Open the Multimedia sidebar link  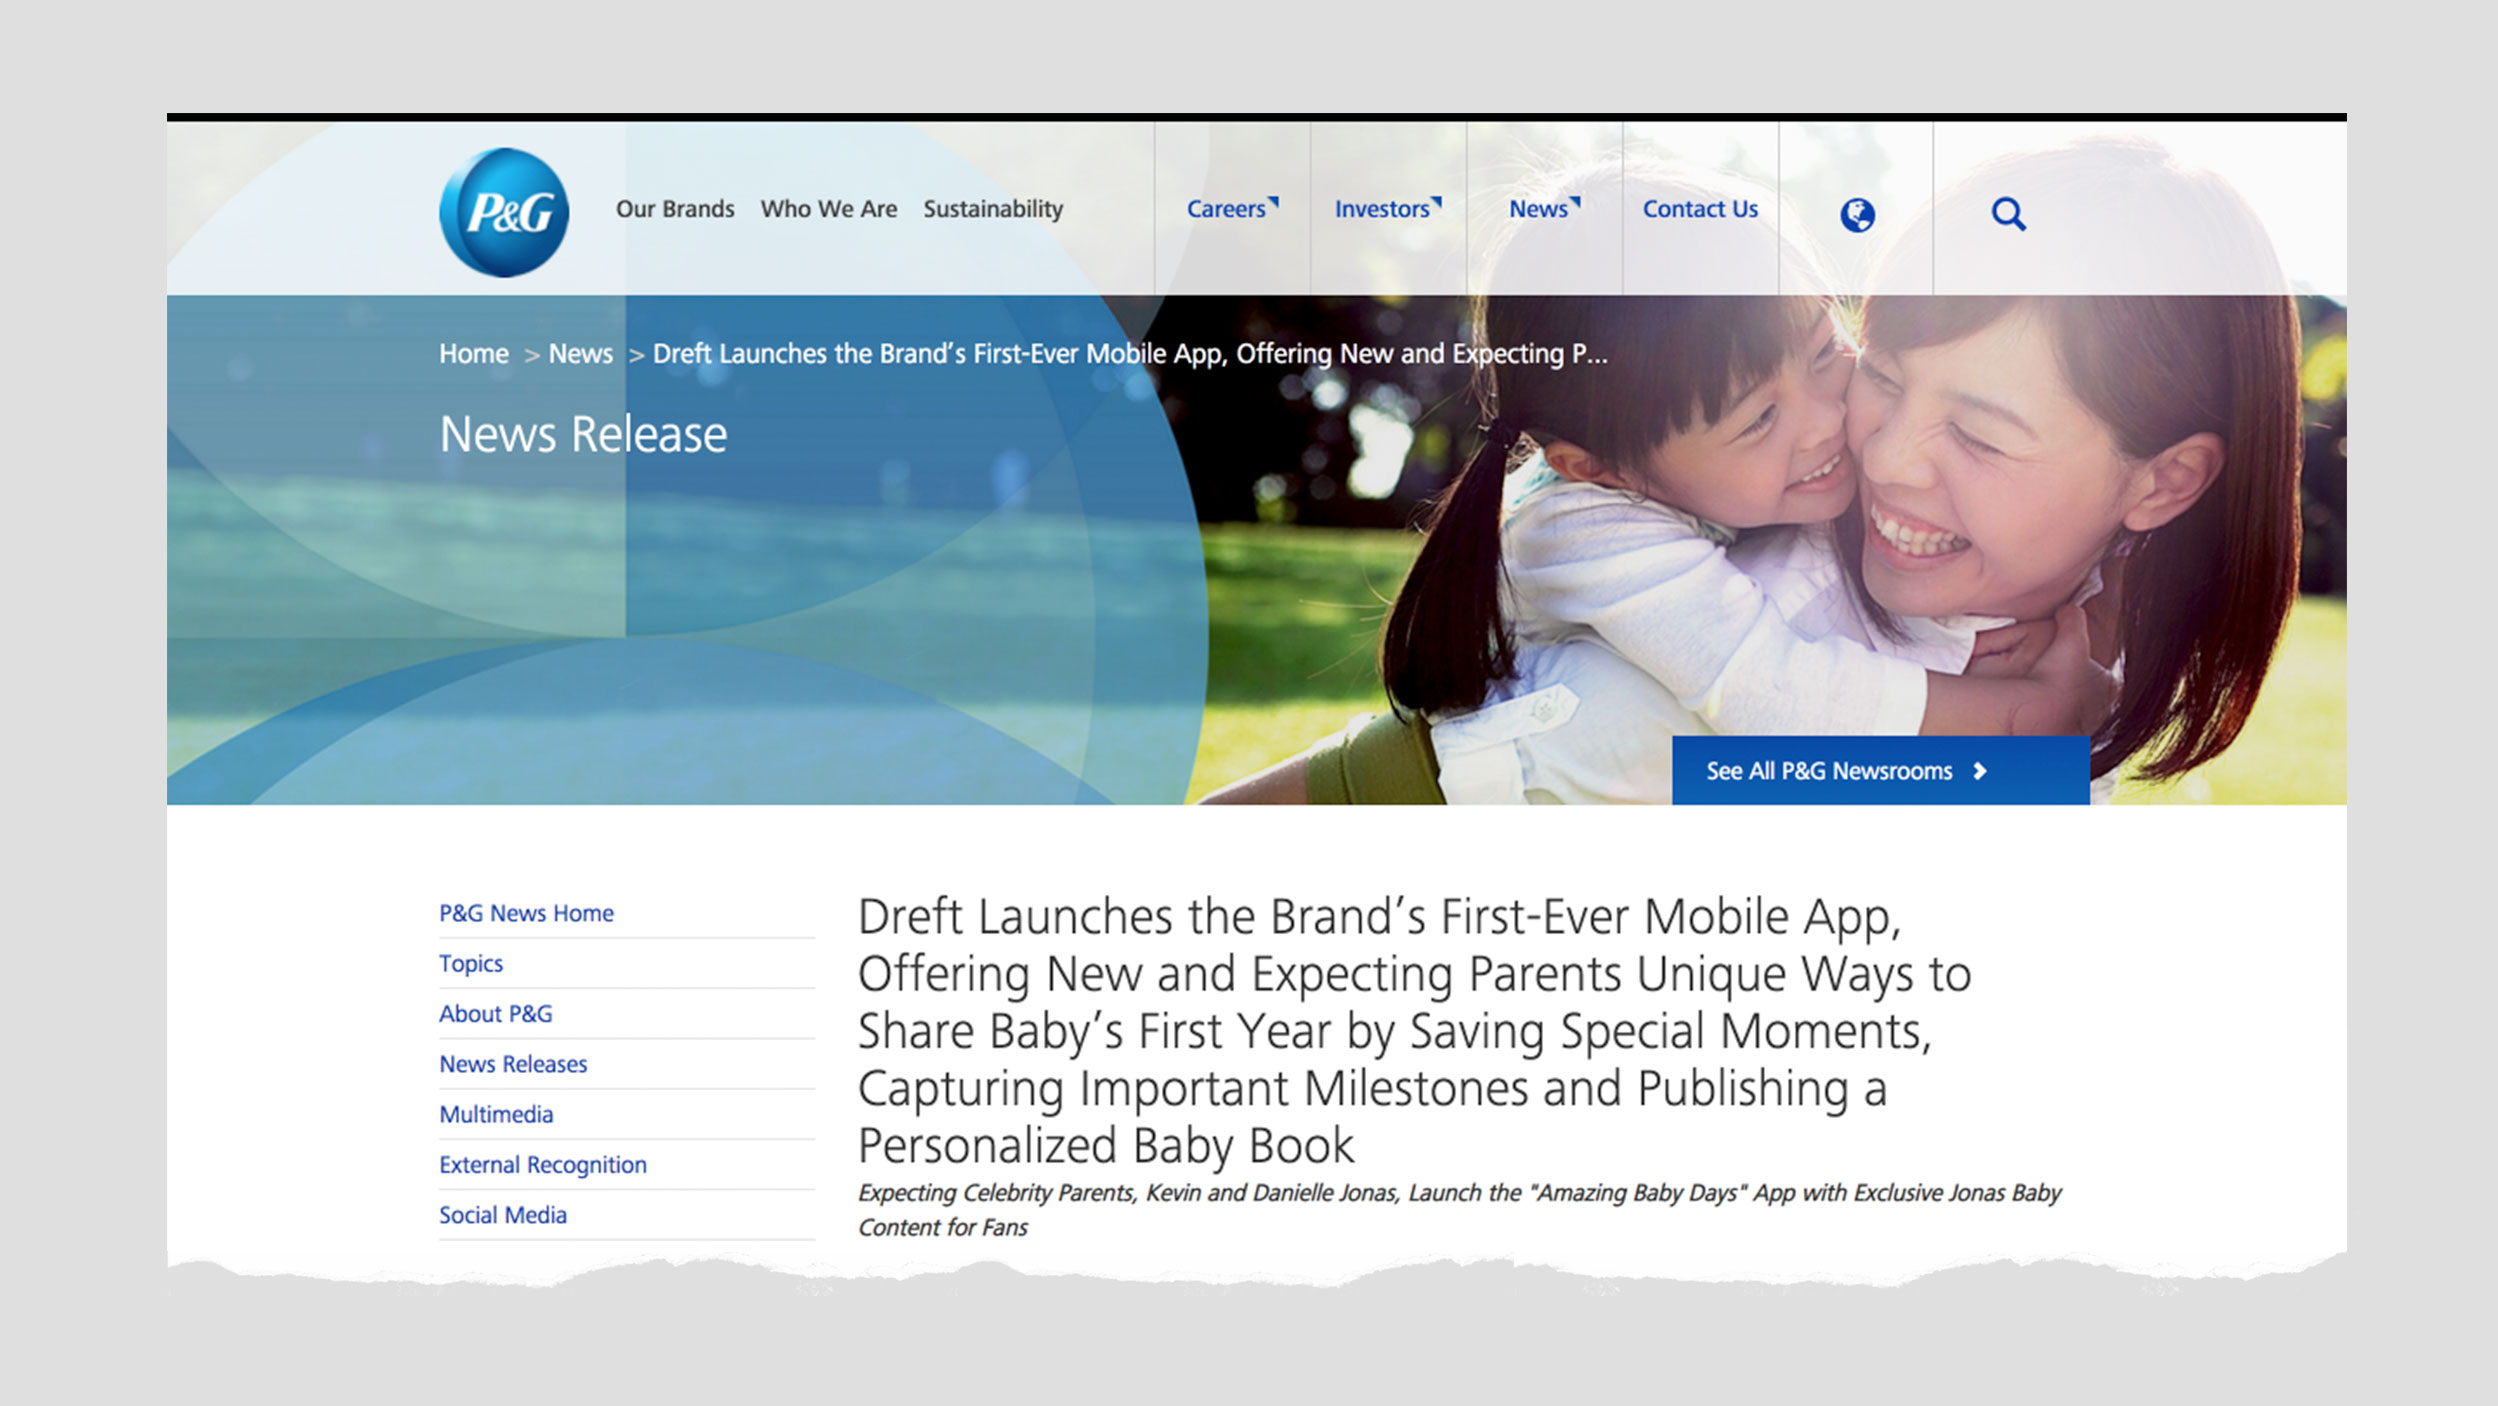pyautogui.click(x=496, y=1114)
